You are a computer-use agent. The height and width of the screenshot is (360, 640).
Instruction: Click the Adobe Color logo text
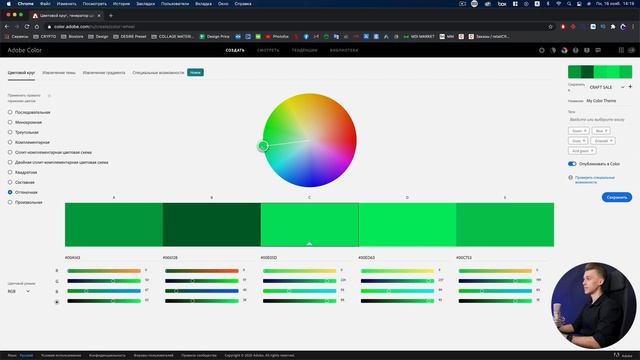(x=24, y=50)
